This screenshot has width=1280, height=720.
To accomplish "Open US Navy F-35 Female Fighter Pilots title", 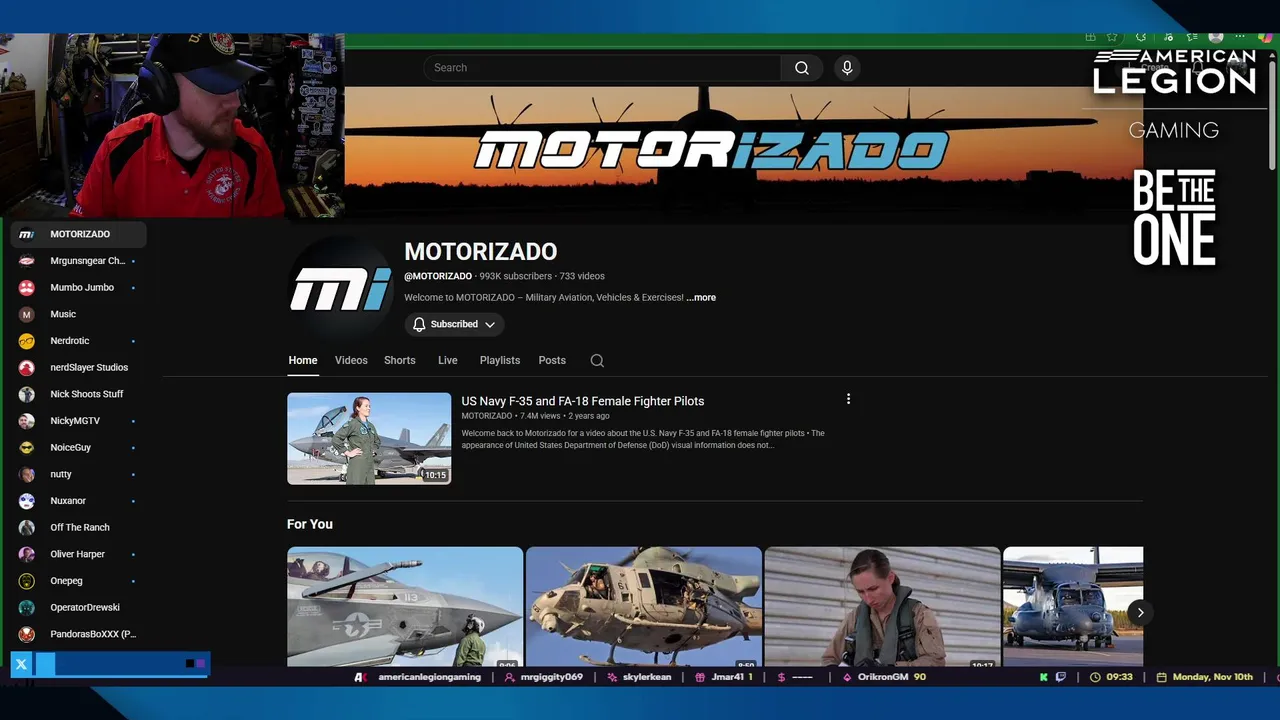I will [x=583, y=401].
